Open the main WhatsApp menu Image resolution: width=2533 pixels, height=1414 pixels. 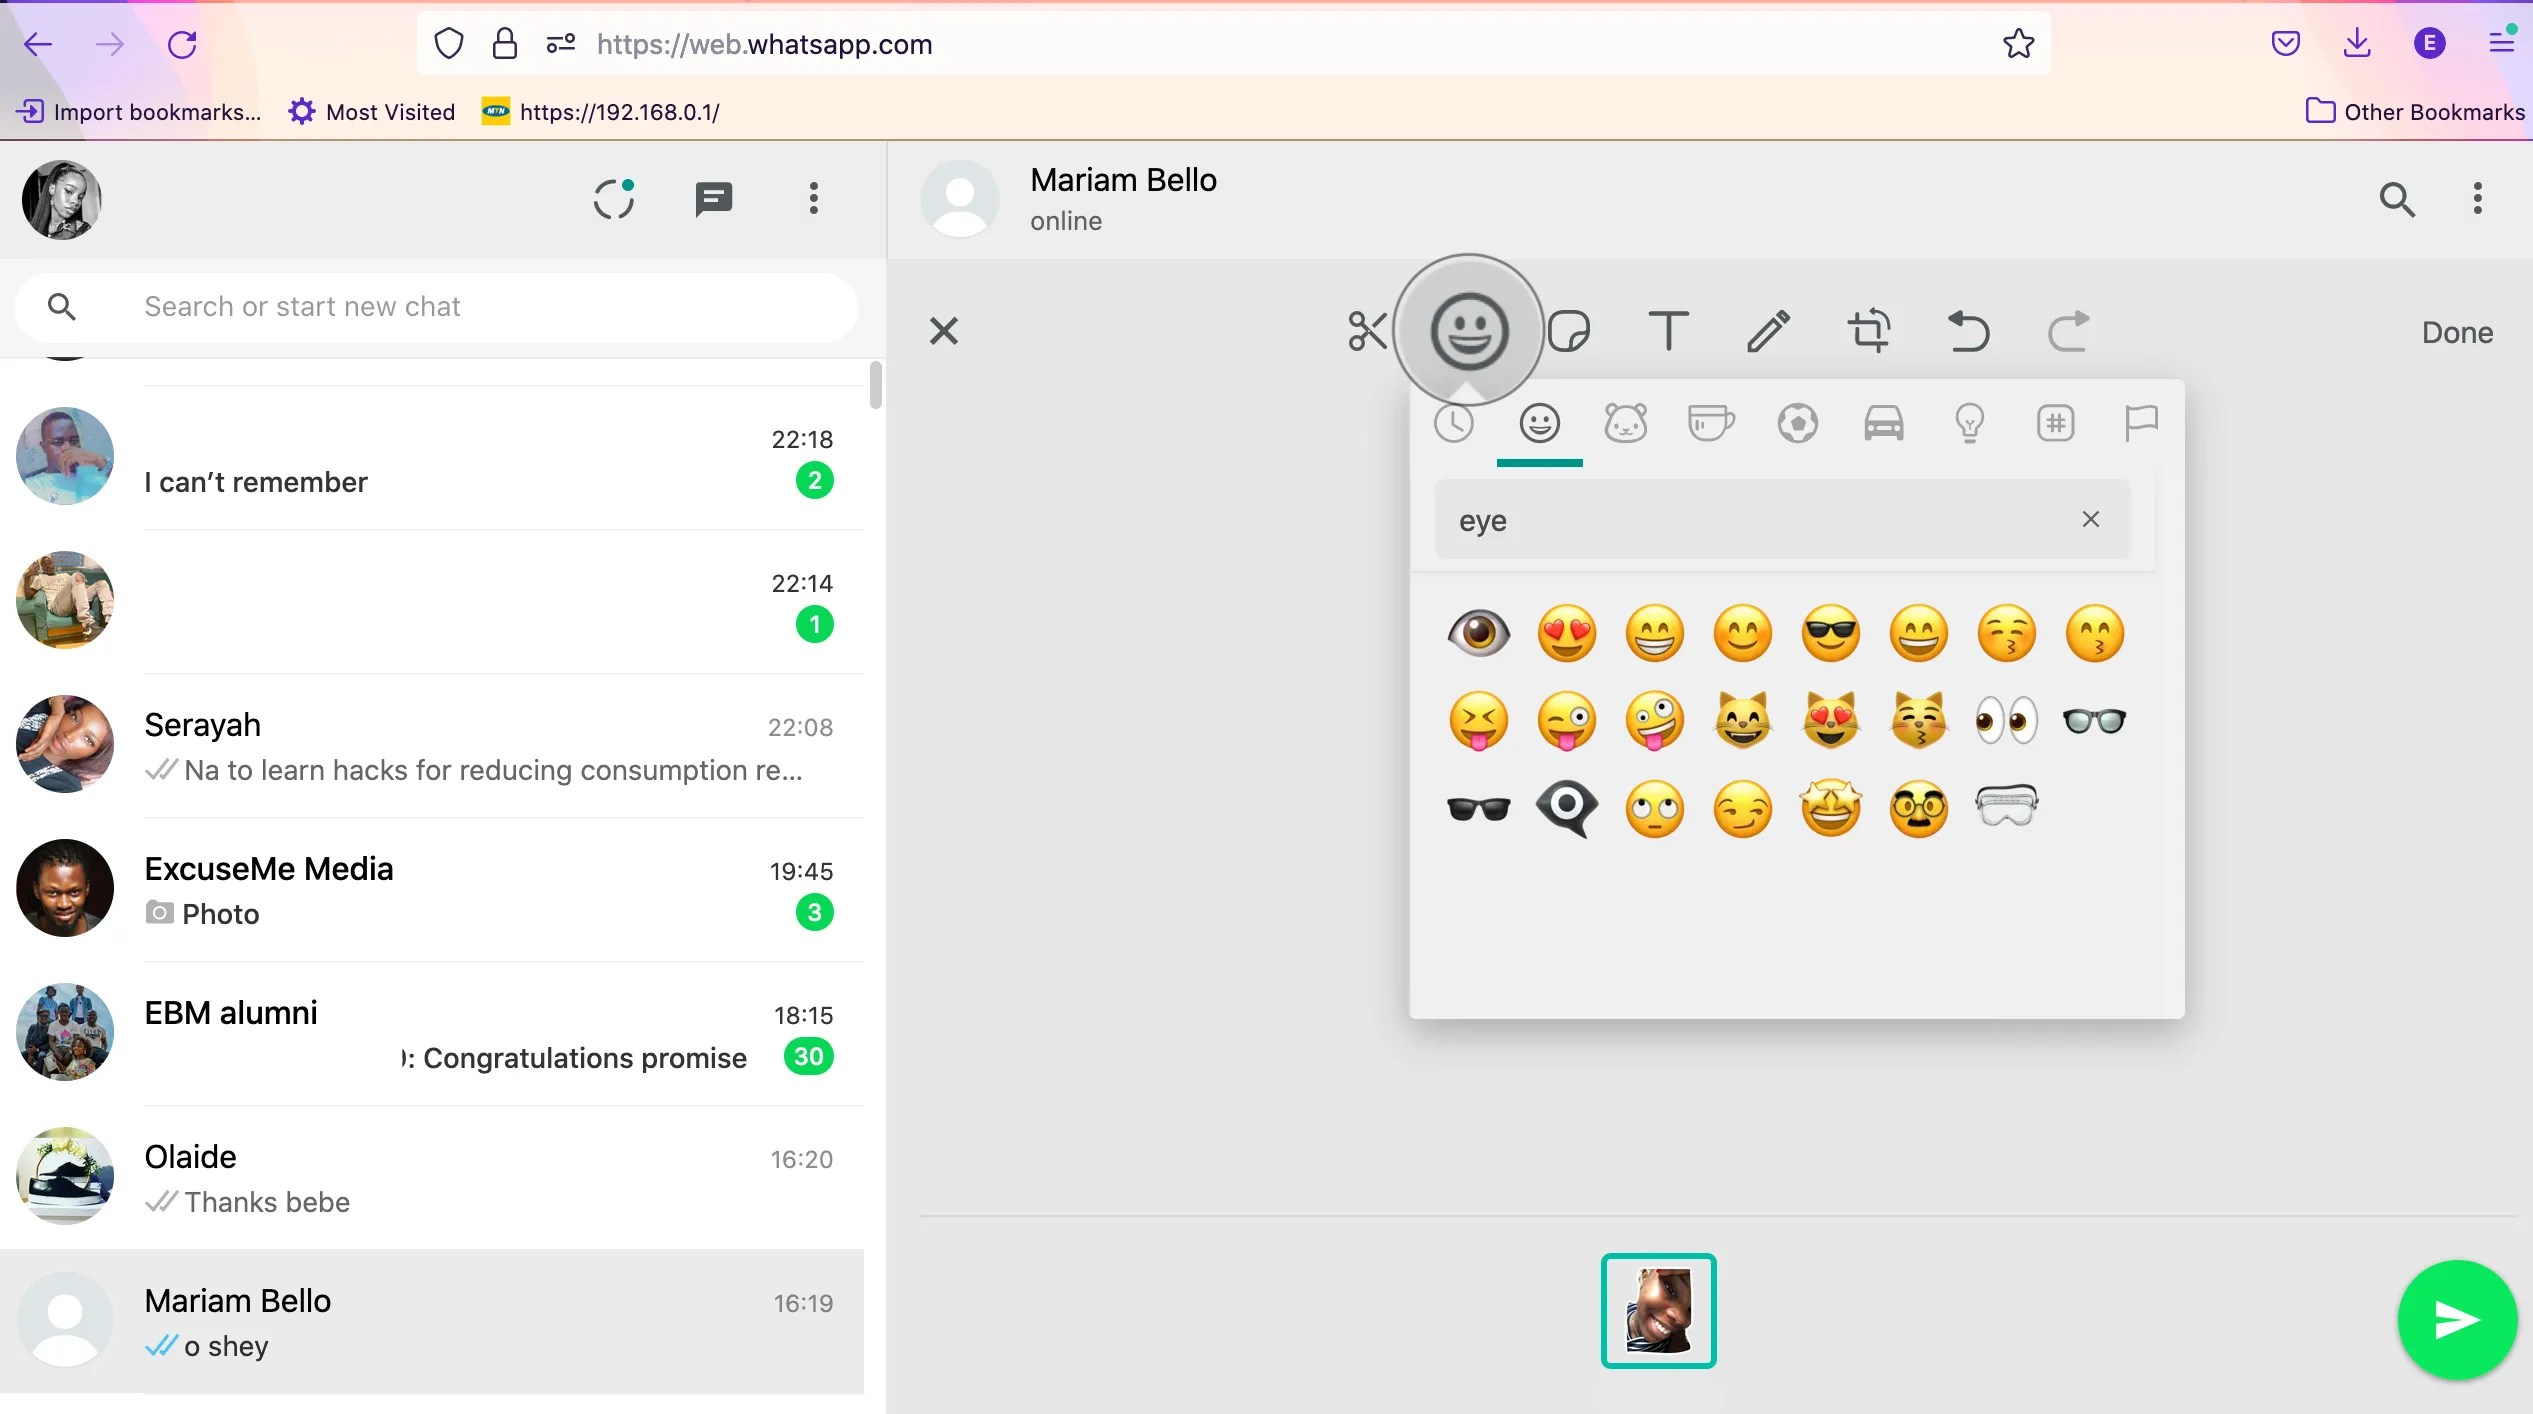[813, 199]
